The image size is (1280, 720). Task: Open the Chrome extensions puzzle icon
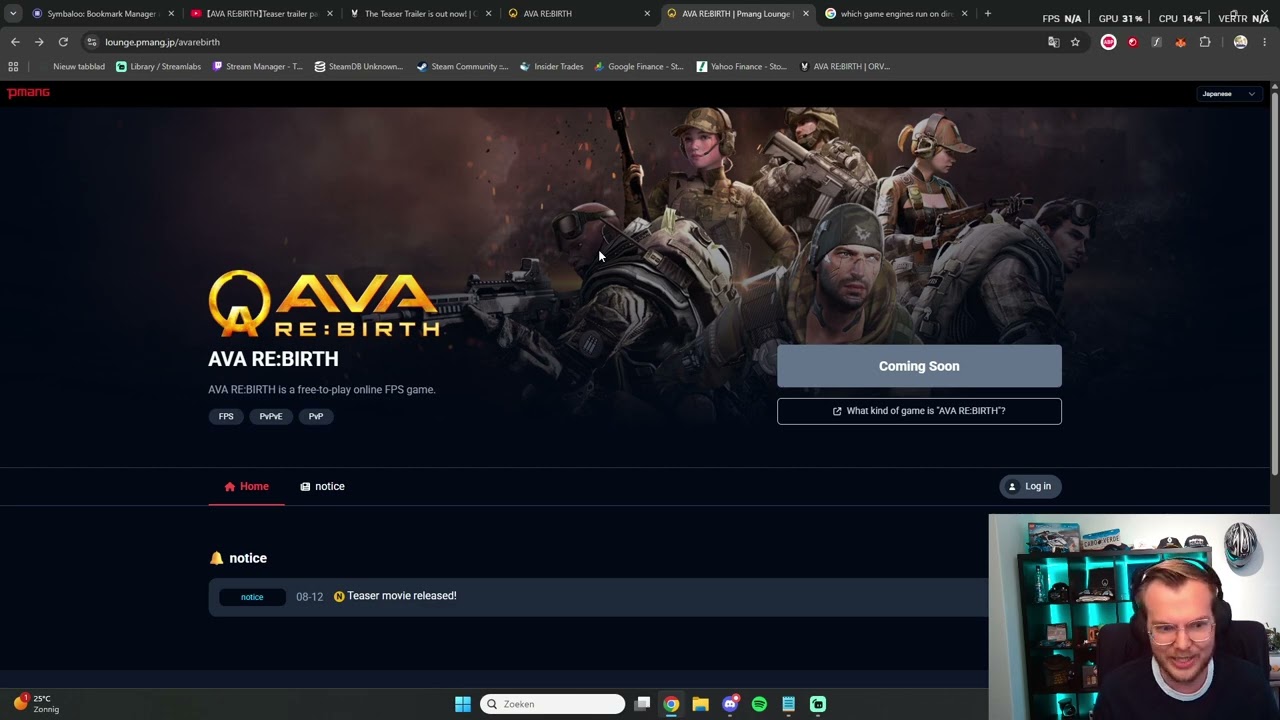click(1205, 42)
